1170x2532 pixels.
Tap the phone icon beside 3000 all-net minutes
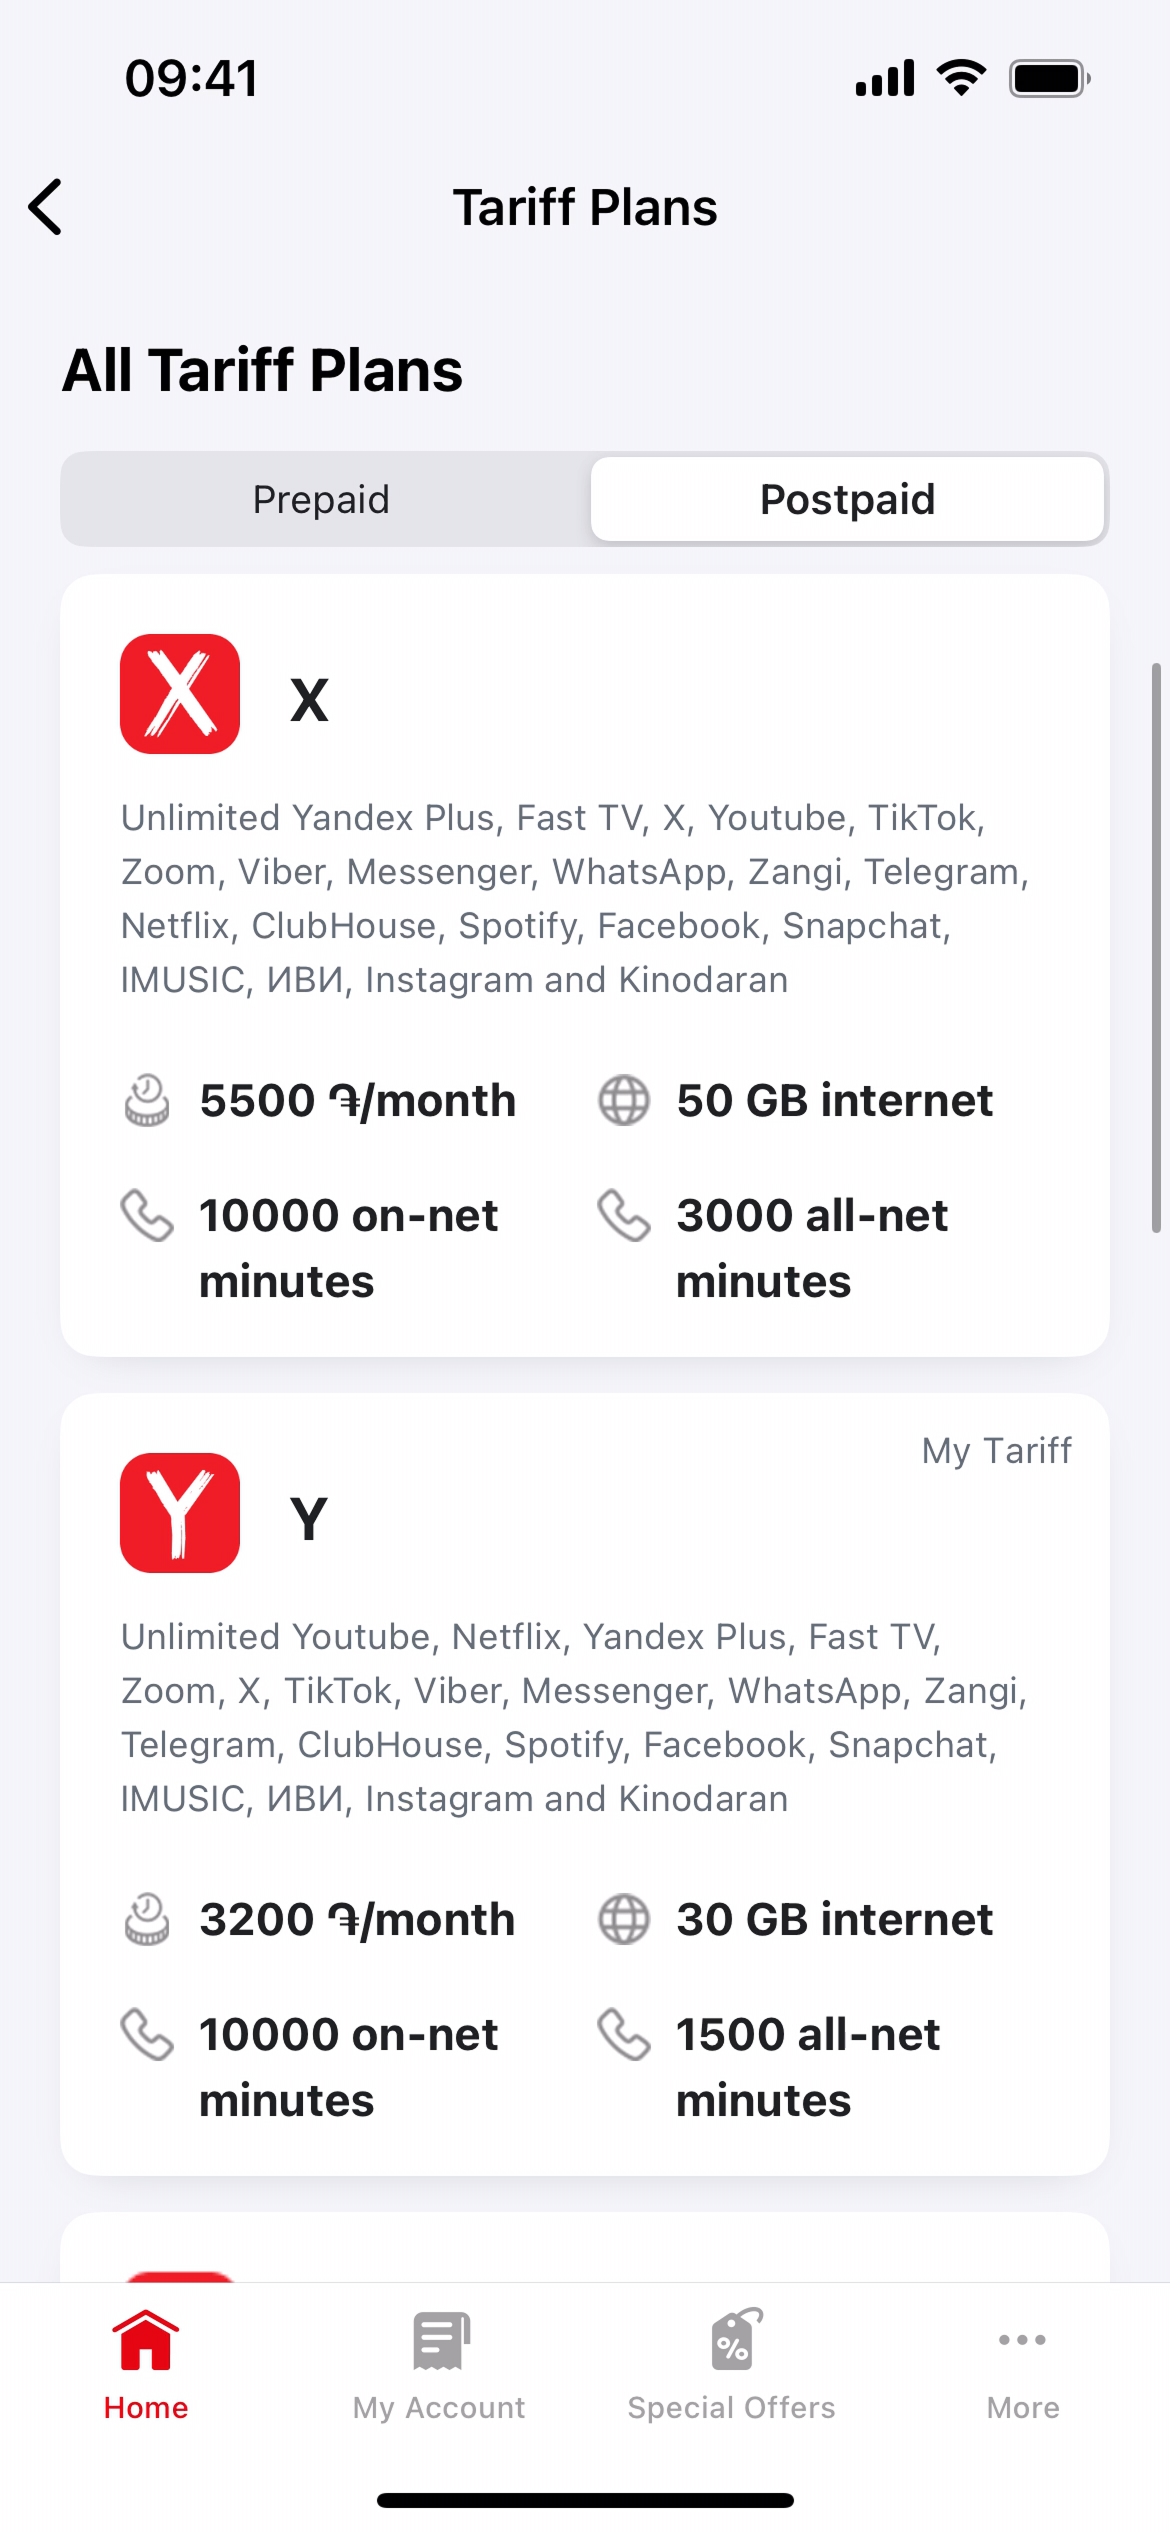pyautogui.click(x=624, y=1216)
